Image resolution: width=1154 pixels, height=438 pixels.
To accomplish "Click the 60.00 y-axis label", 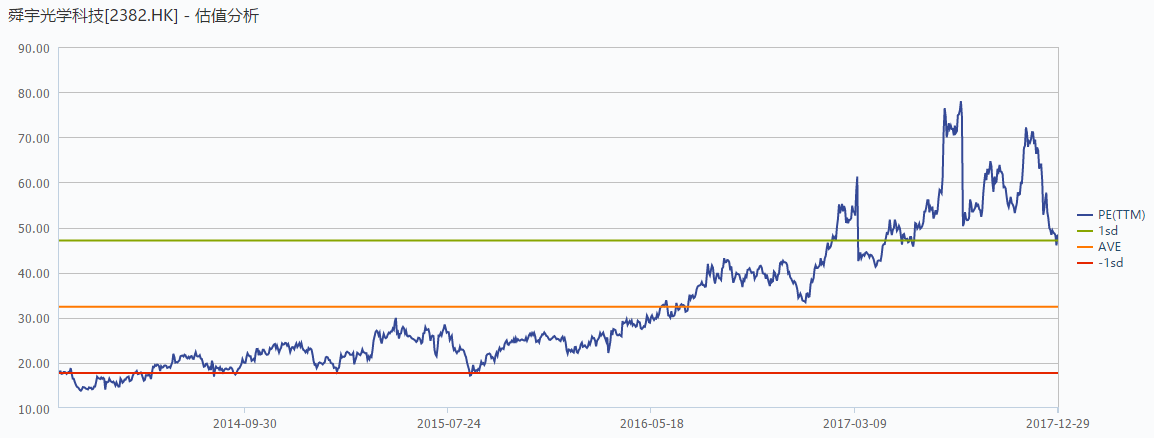I will (33, 183).
